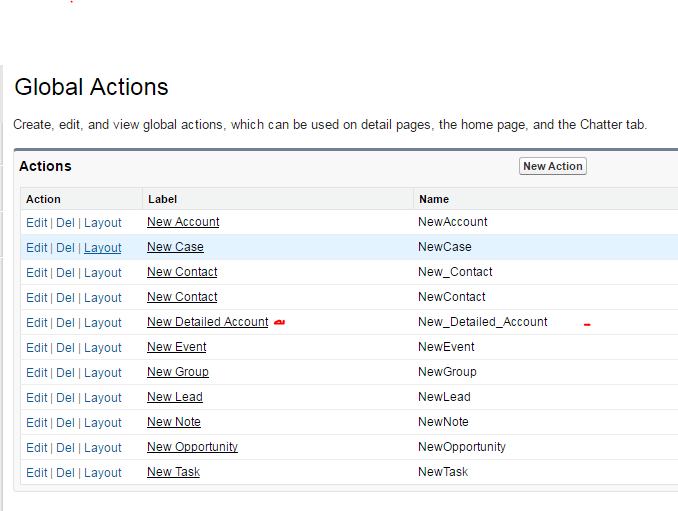The image size is (678, 511).
Task: Edit the New_Contact action row
Action: tap(37, 273)
